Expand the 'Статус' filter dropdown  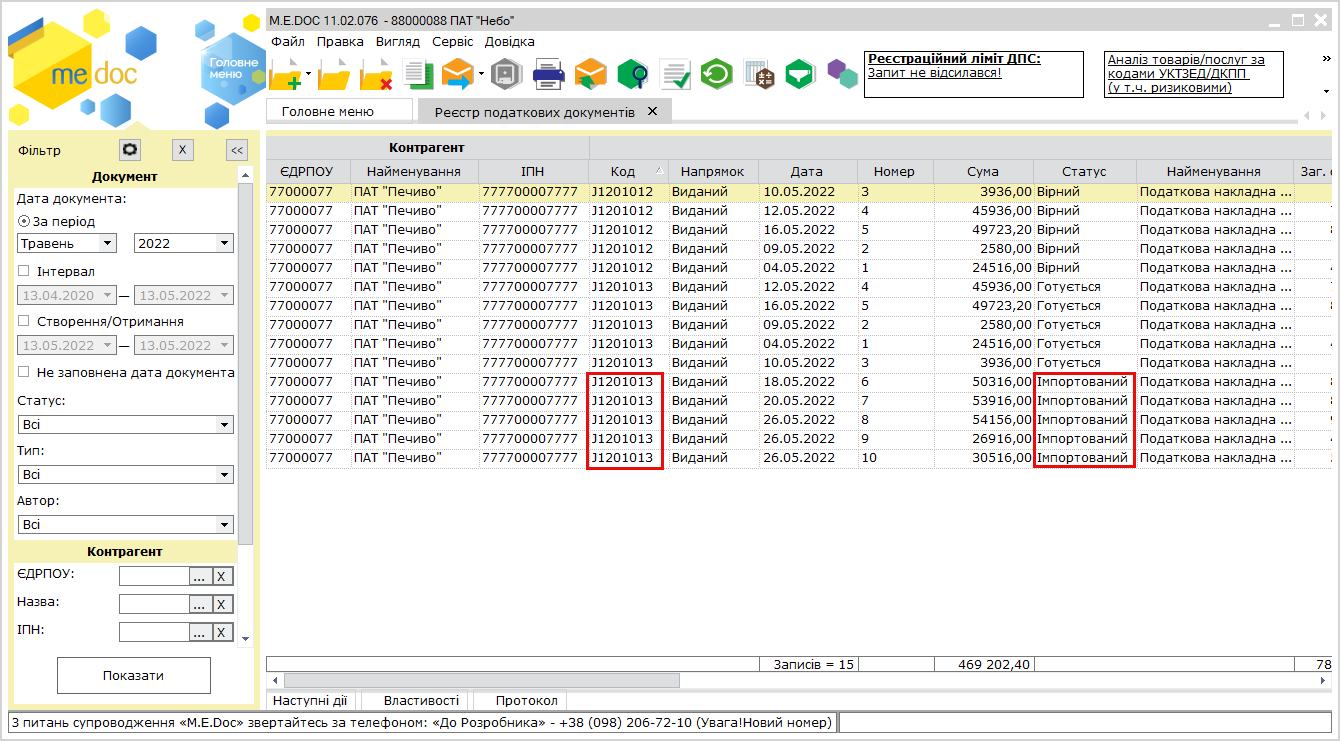click(224, 425)
